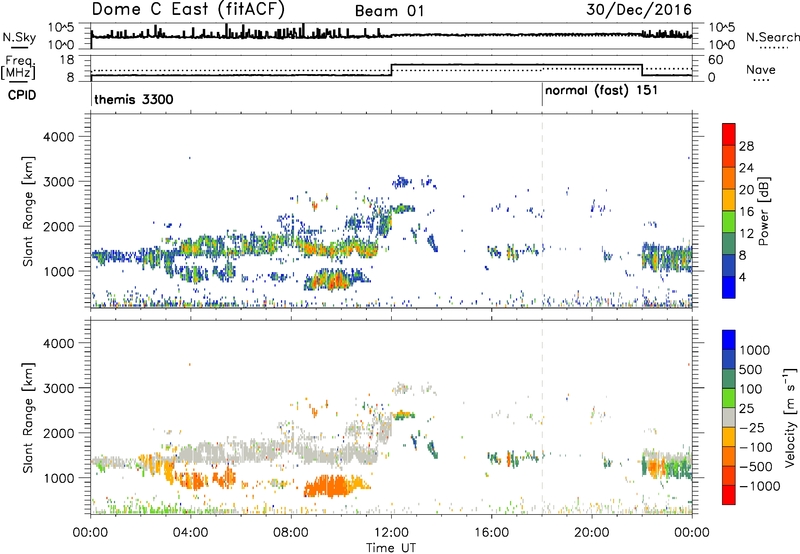Image resolution: width=800 pixels, height=554 pixels.
Task: Click the plot title 'Dome C East (fitACF)'
Action: 188,9
